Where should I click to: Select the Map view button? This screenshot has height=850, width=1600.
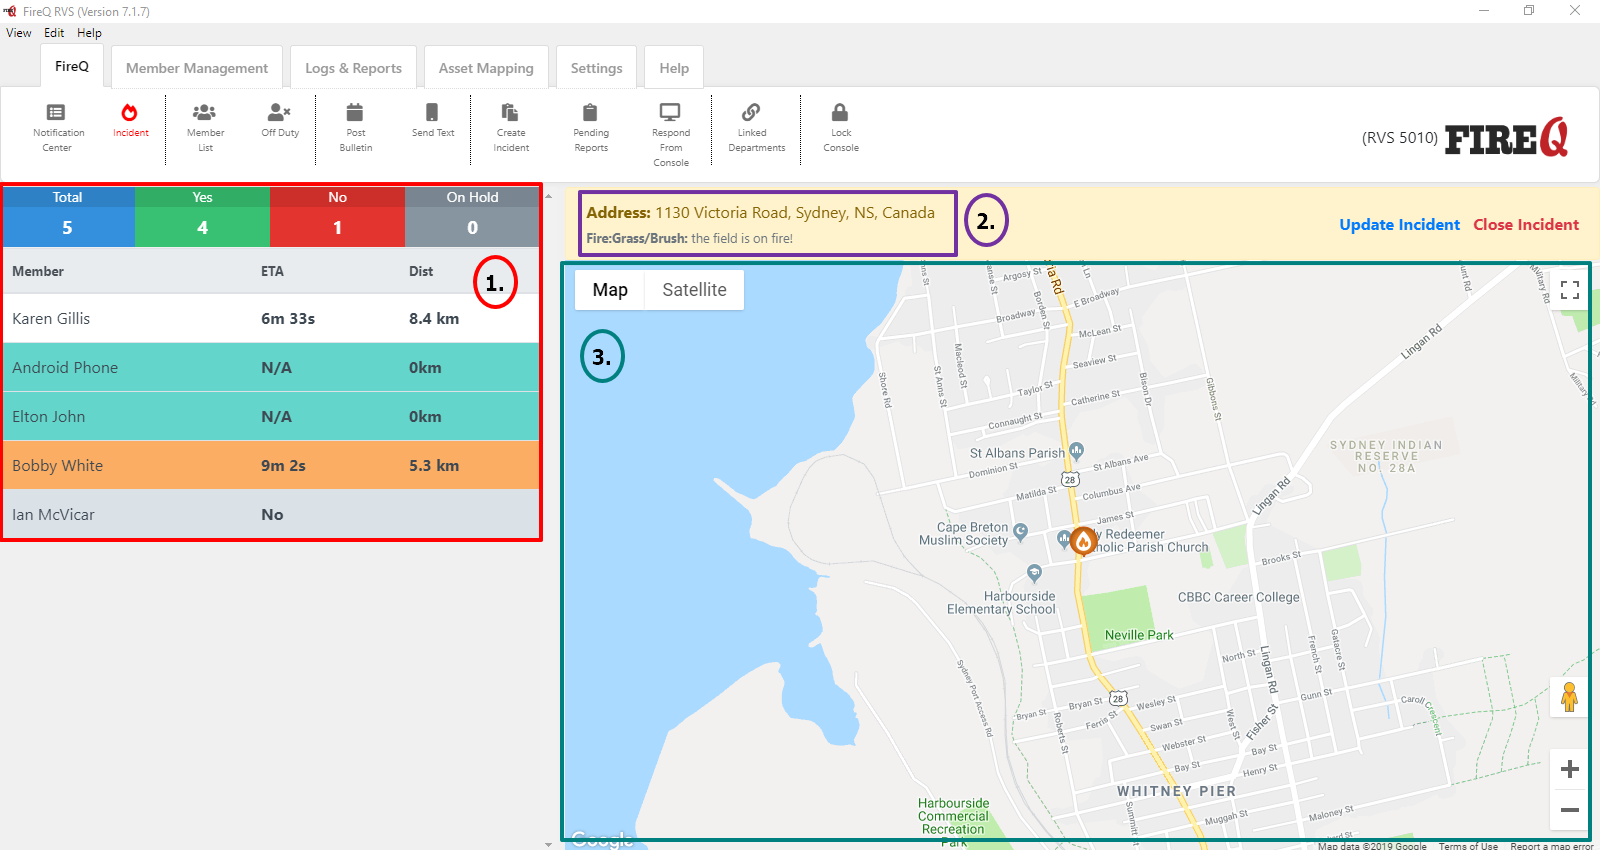(x=610, y=290)
